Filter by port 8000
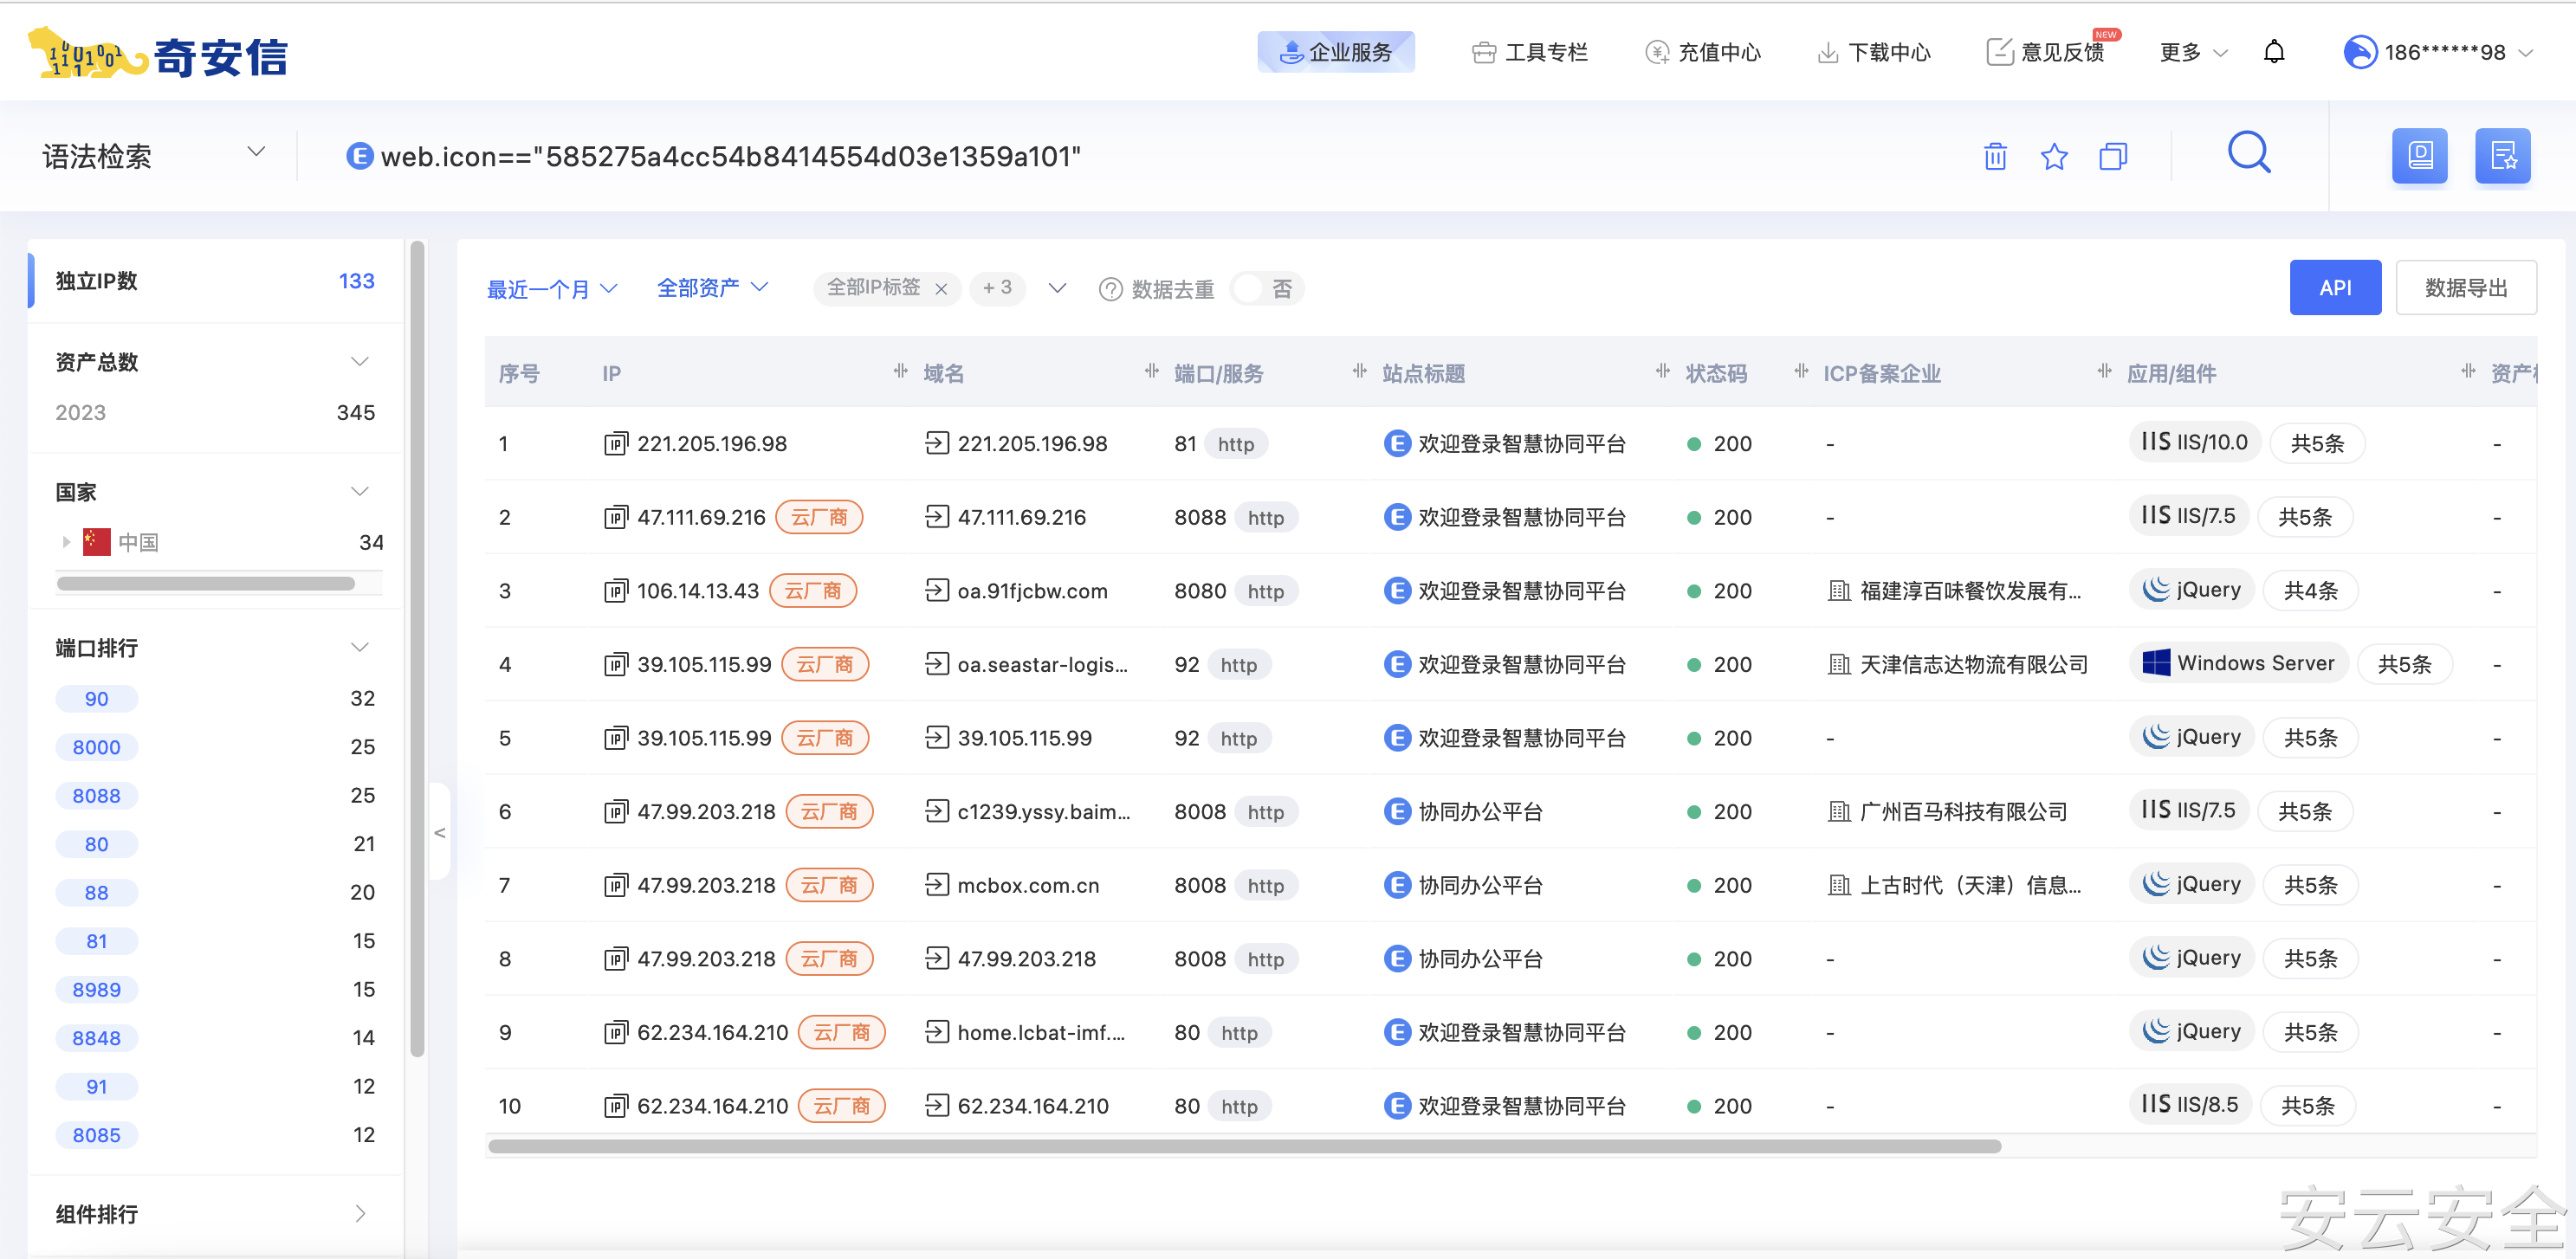The width and height of the screenshot is (2576, 1259). coord(96,747)
